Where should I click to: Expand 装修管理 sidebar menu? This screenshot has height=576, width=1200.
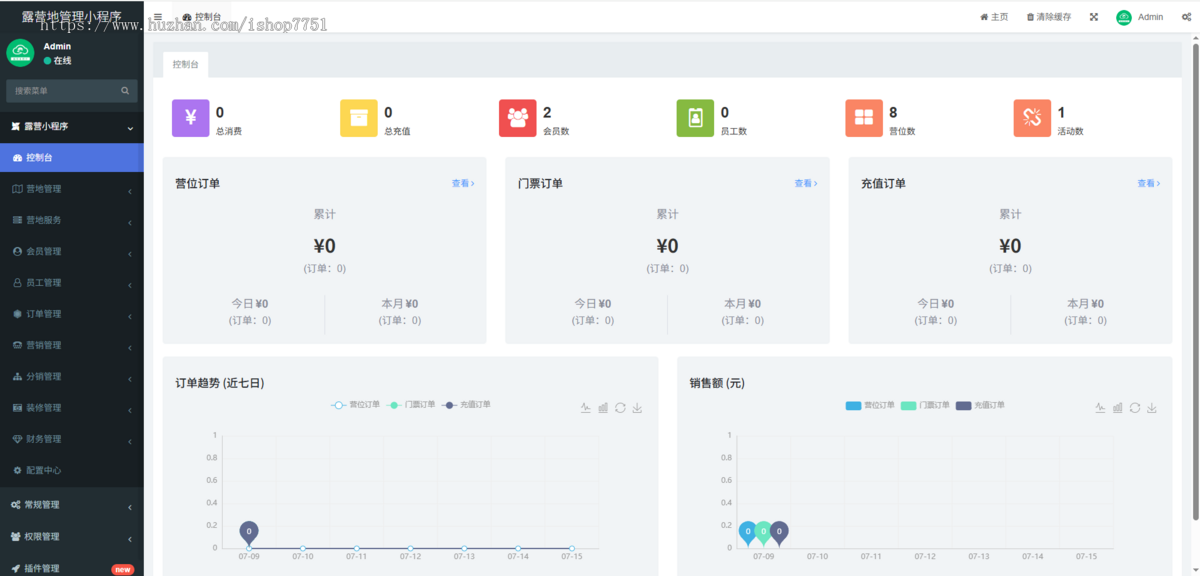tap(72, 408)
